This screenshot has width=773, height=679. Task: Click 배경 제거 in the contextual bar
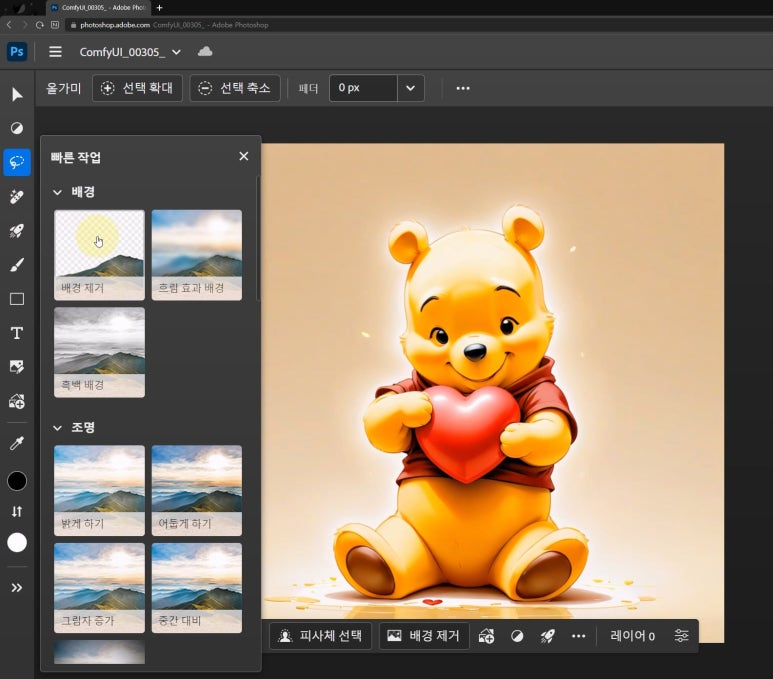(x=424, y=636)
